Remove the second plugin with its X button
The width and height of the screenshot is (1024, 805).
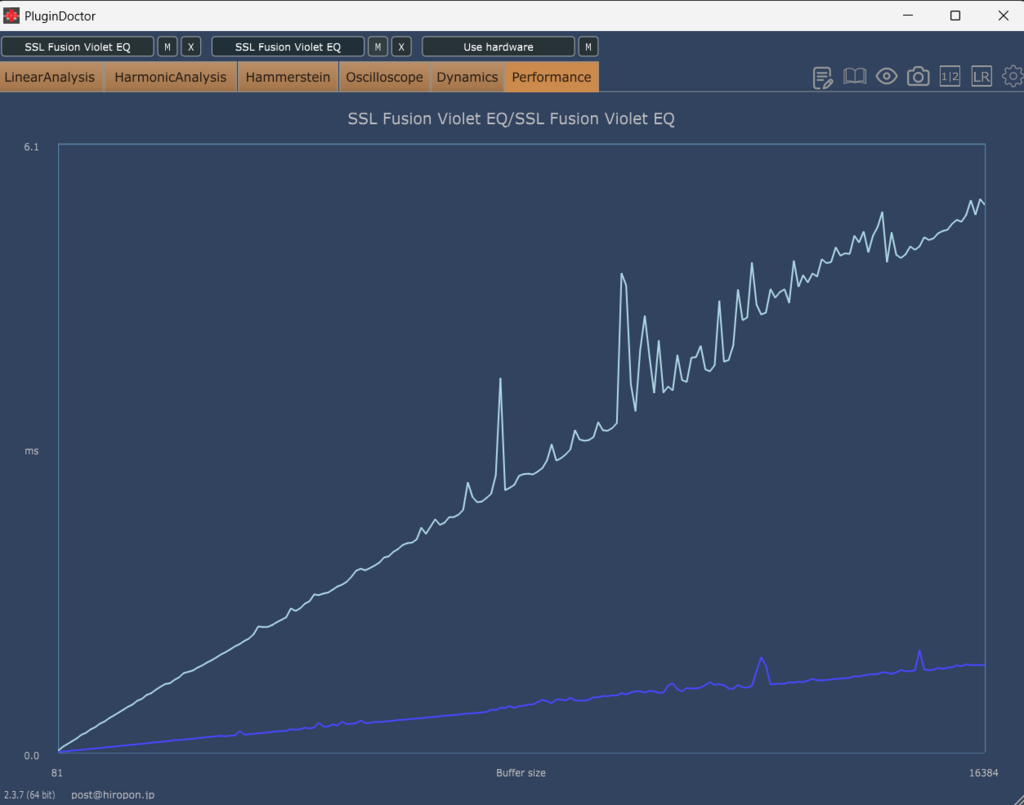[401, 47]
